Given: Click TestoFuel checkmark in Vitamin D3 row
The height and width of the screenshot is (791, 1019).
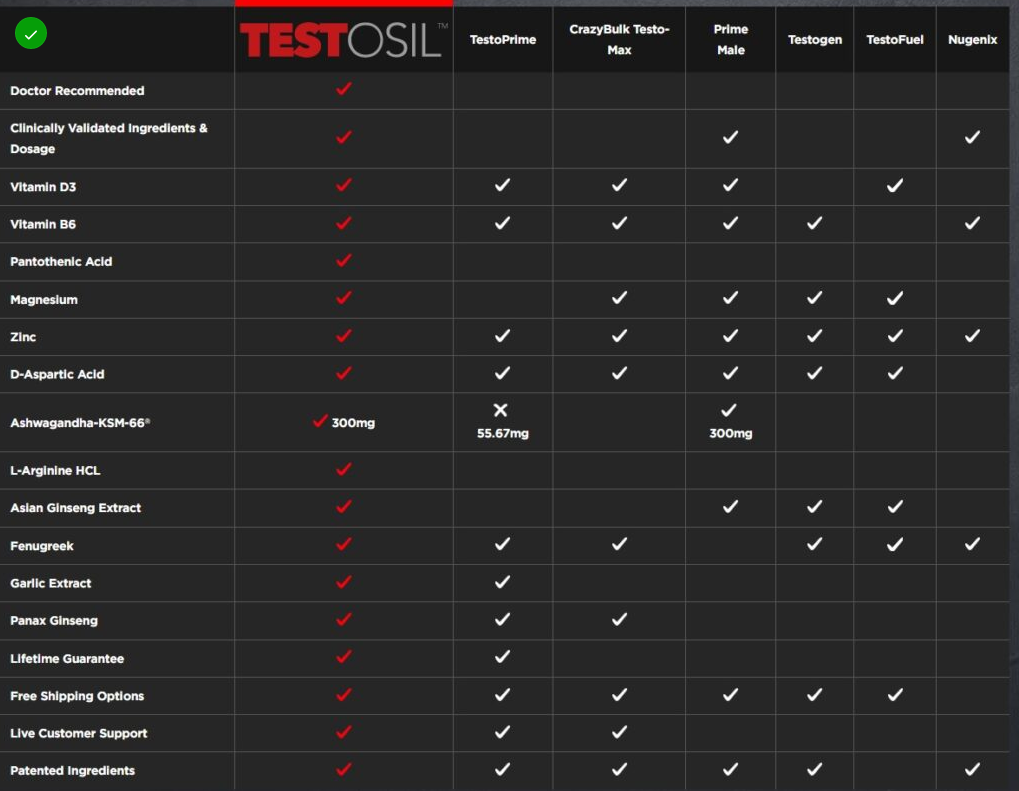Looking at the screenshot, I should point(895,185).
